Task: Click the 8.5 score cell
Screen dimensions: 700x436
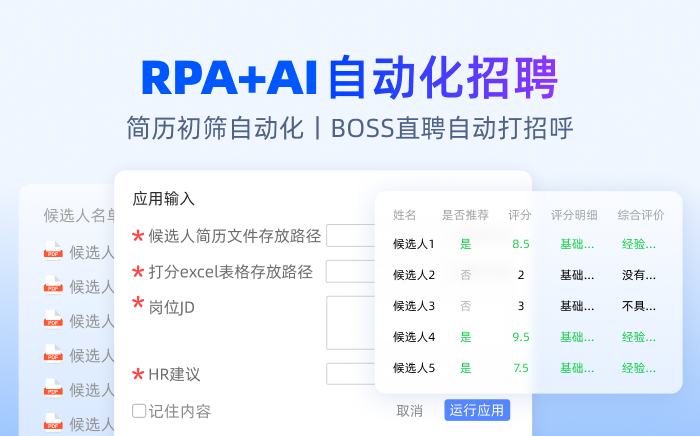Action: click(x=521, y=244)
